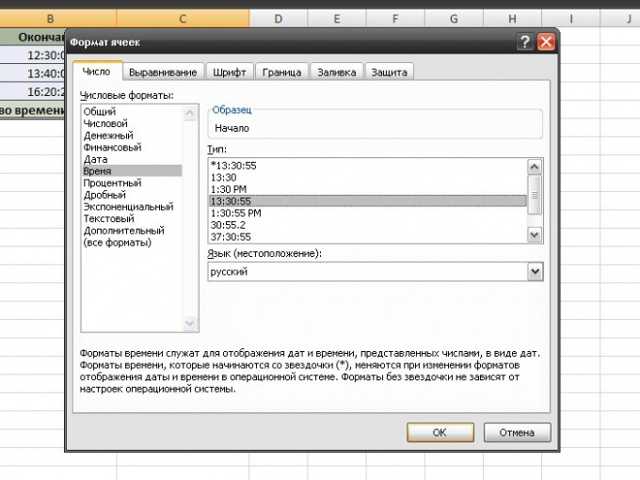The image size is (640, 480).
Task: Click the 13:40 time cell in spreadsheet
Action: click(33, 73)
